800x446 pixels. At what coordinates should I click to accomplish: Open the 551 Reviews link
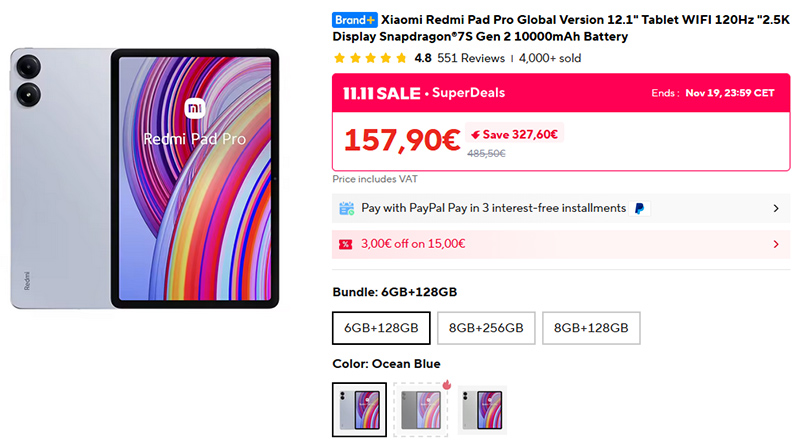coord(471,58)
